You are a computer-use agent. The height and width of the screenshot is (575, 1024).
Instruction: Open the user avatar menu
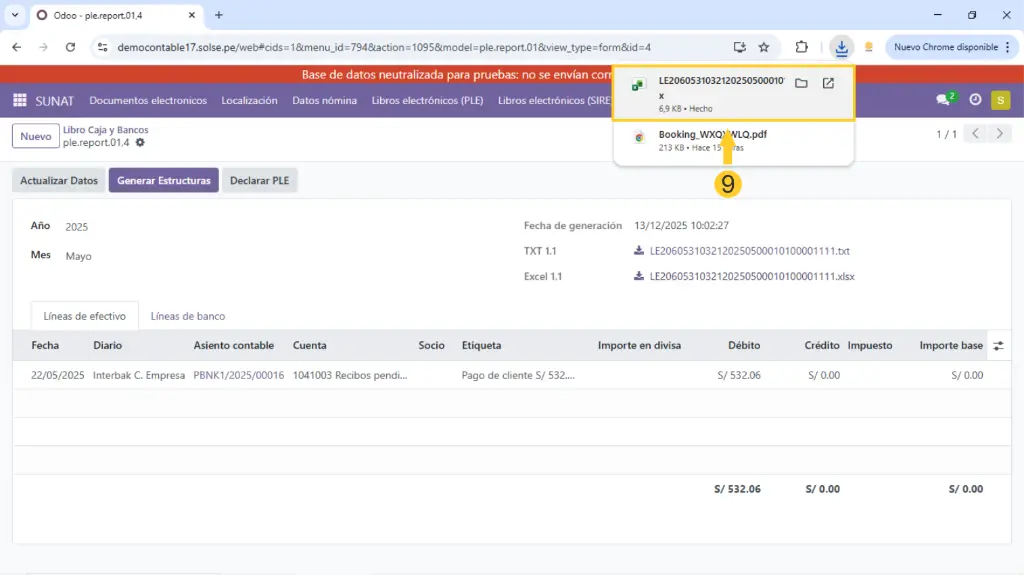pos(1000,100)
